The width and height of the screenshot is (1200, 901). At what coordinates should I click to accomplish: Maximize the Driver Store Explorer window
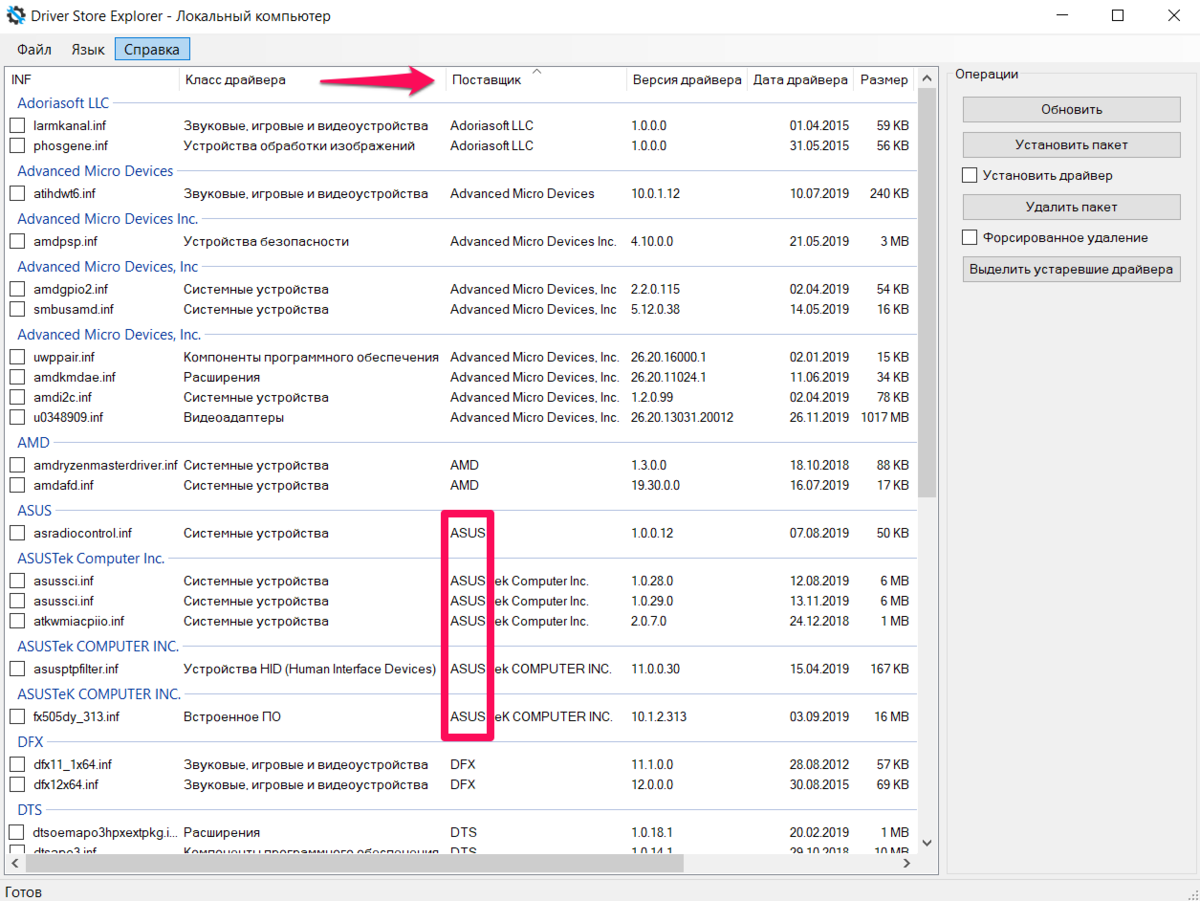point(1118,16)
